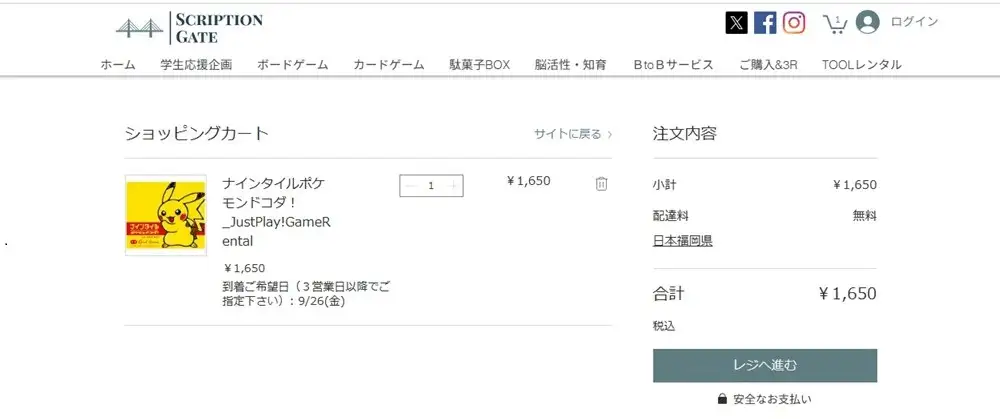Increase item quantity with plus button
1000x419 pixels.
[x=454, y=185]
